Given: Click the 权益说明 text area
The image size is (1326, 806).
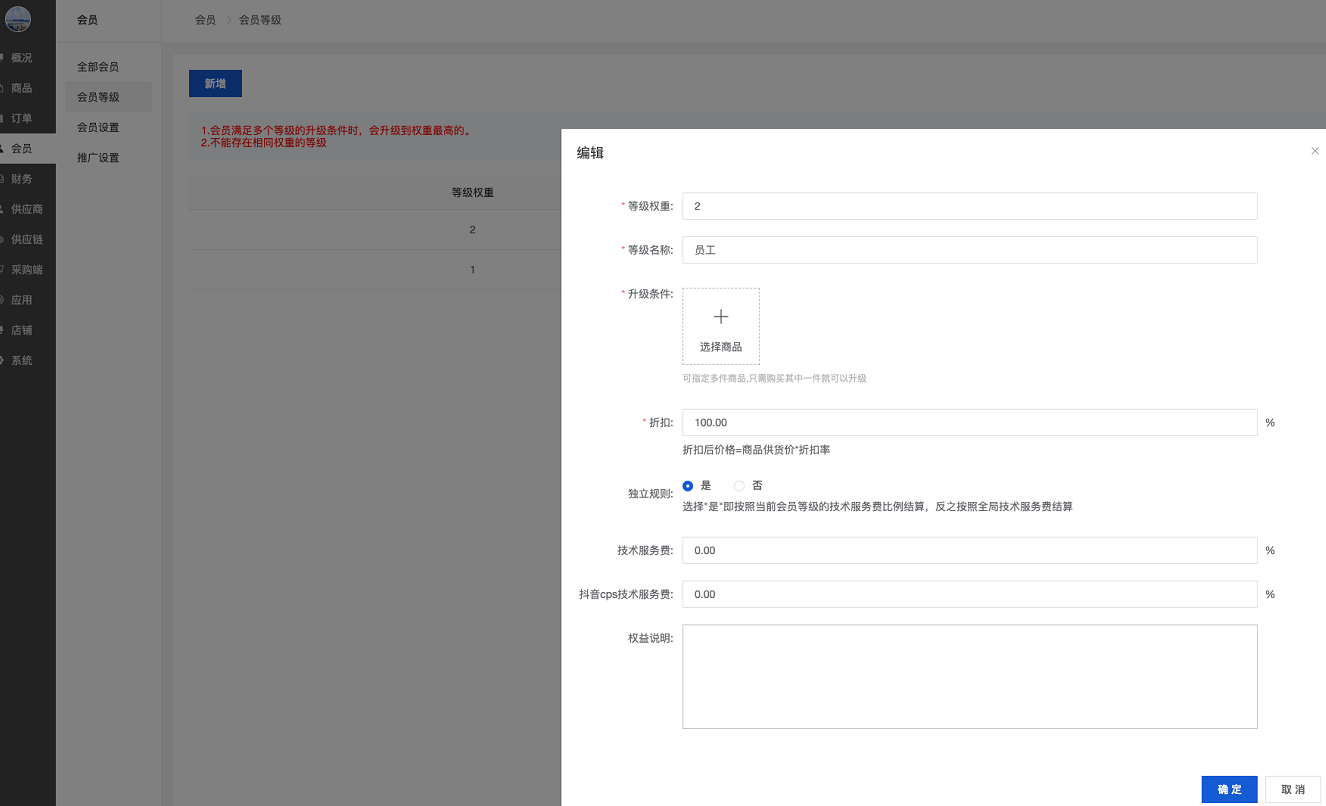Looking at the screenshot, I should (968, 677).
